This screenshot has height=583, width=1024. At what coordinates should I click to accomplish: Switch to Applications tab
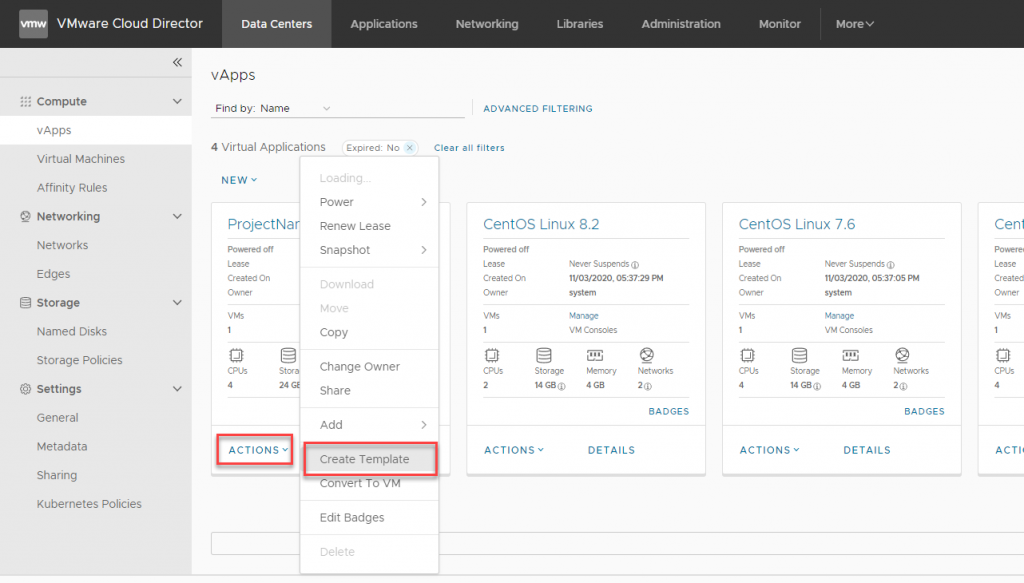coord(384,24)
